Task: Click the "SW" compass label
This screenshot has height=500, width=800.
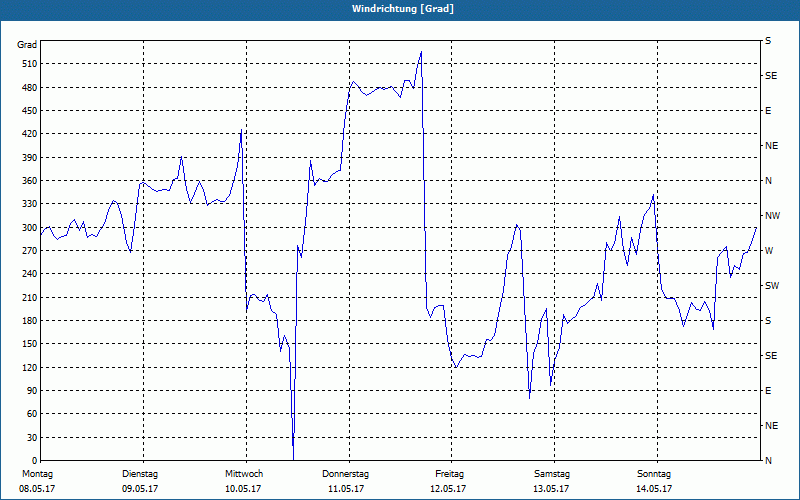Action: pyautogui.click(x=772, y=286)
